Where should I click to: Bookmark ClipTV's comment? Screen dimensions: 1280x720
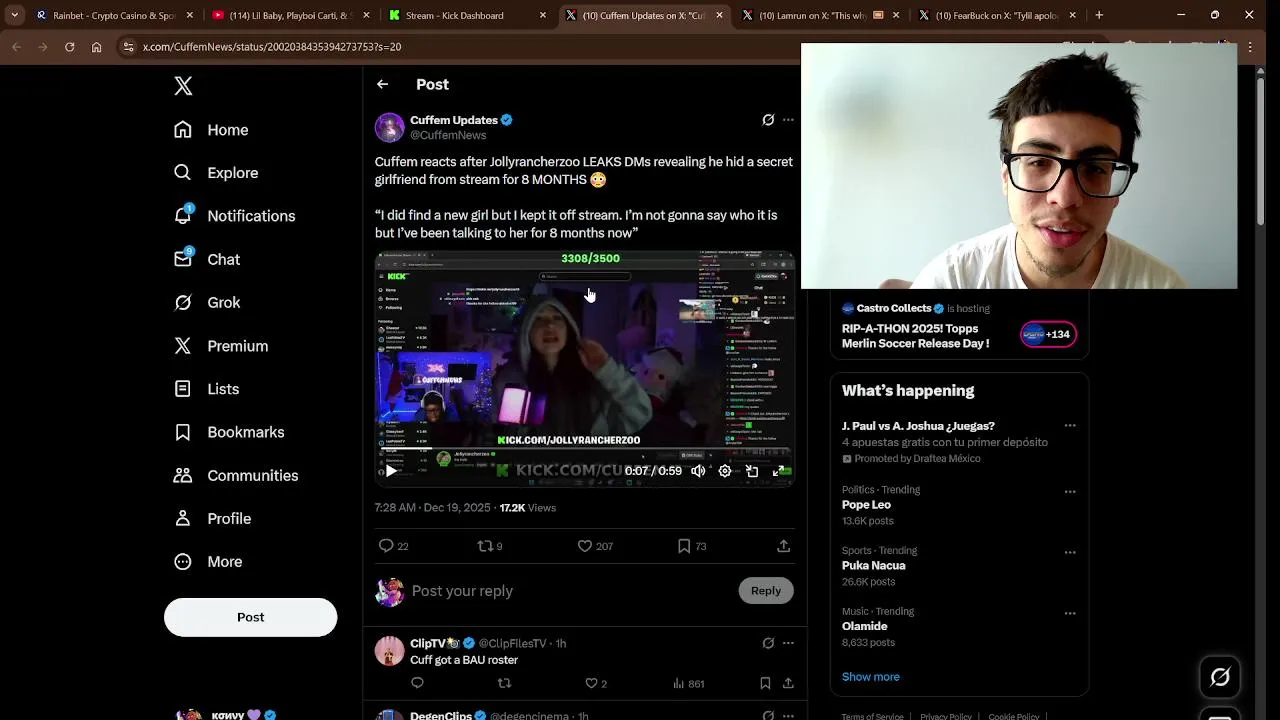[765, 683]
